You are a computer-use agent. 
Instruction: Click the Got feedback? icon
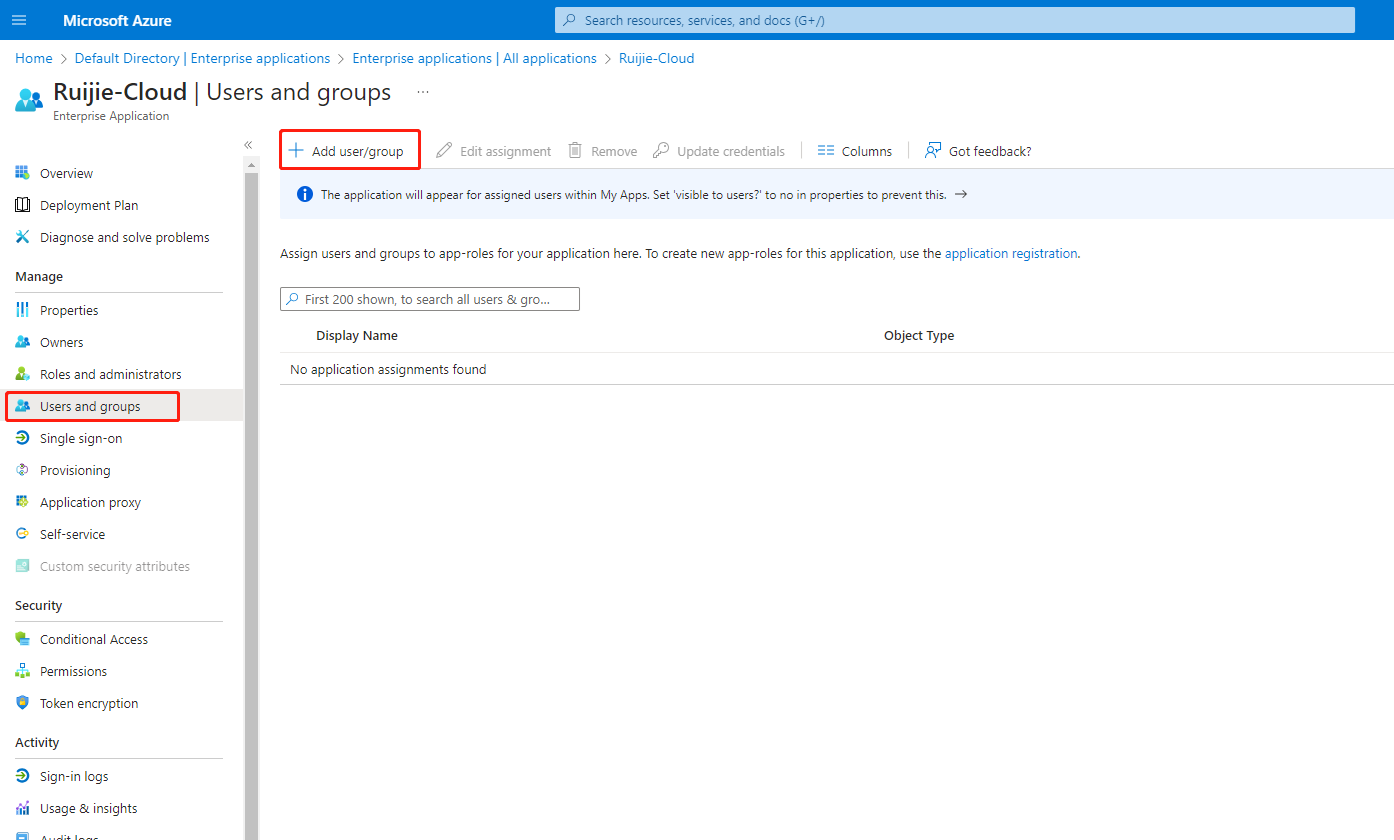pos(933,151)
